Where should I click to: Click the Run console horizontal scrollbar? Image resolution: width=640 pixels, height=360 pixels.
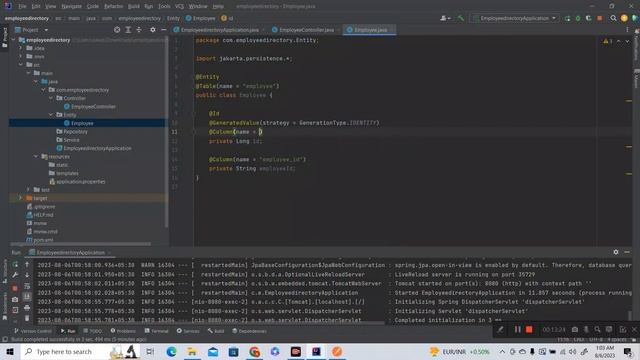pyautogui.click(x=210, y=322)
